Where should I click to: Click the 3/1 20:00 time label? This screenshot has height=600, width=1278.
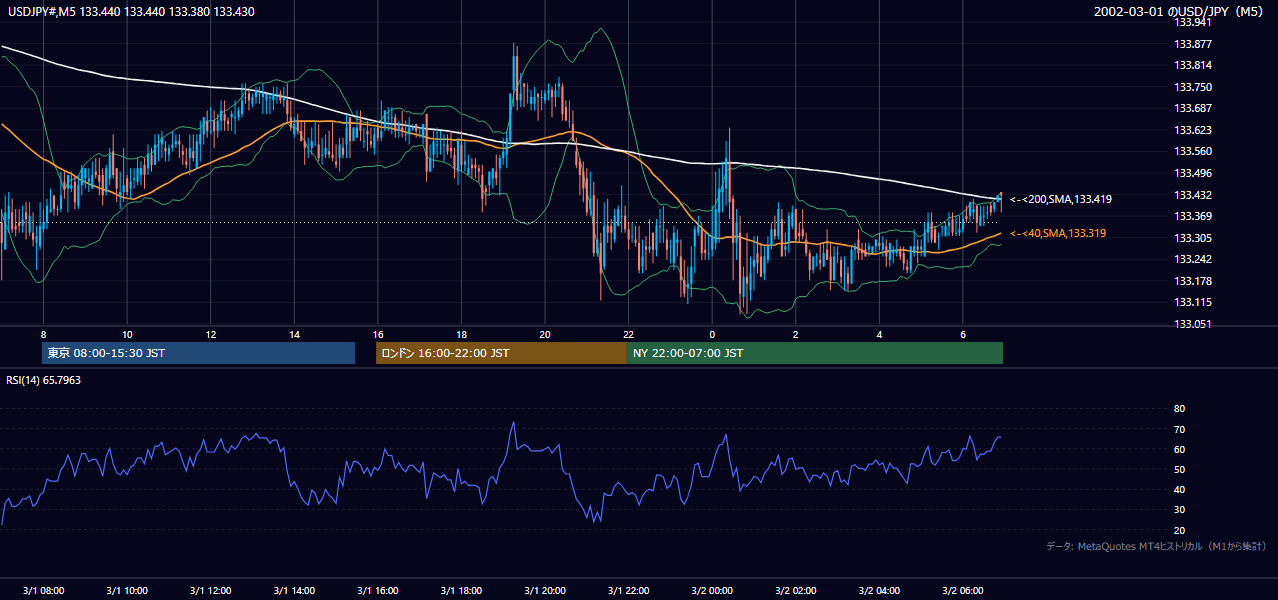point(544,590)
